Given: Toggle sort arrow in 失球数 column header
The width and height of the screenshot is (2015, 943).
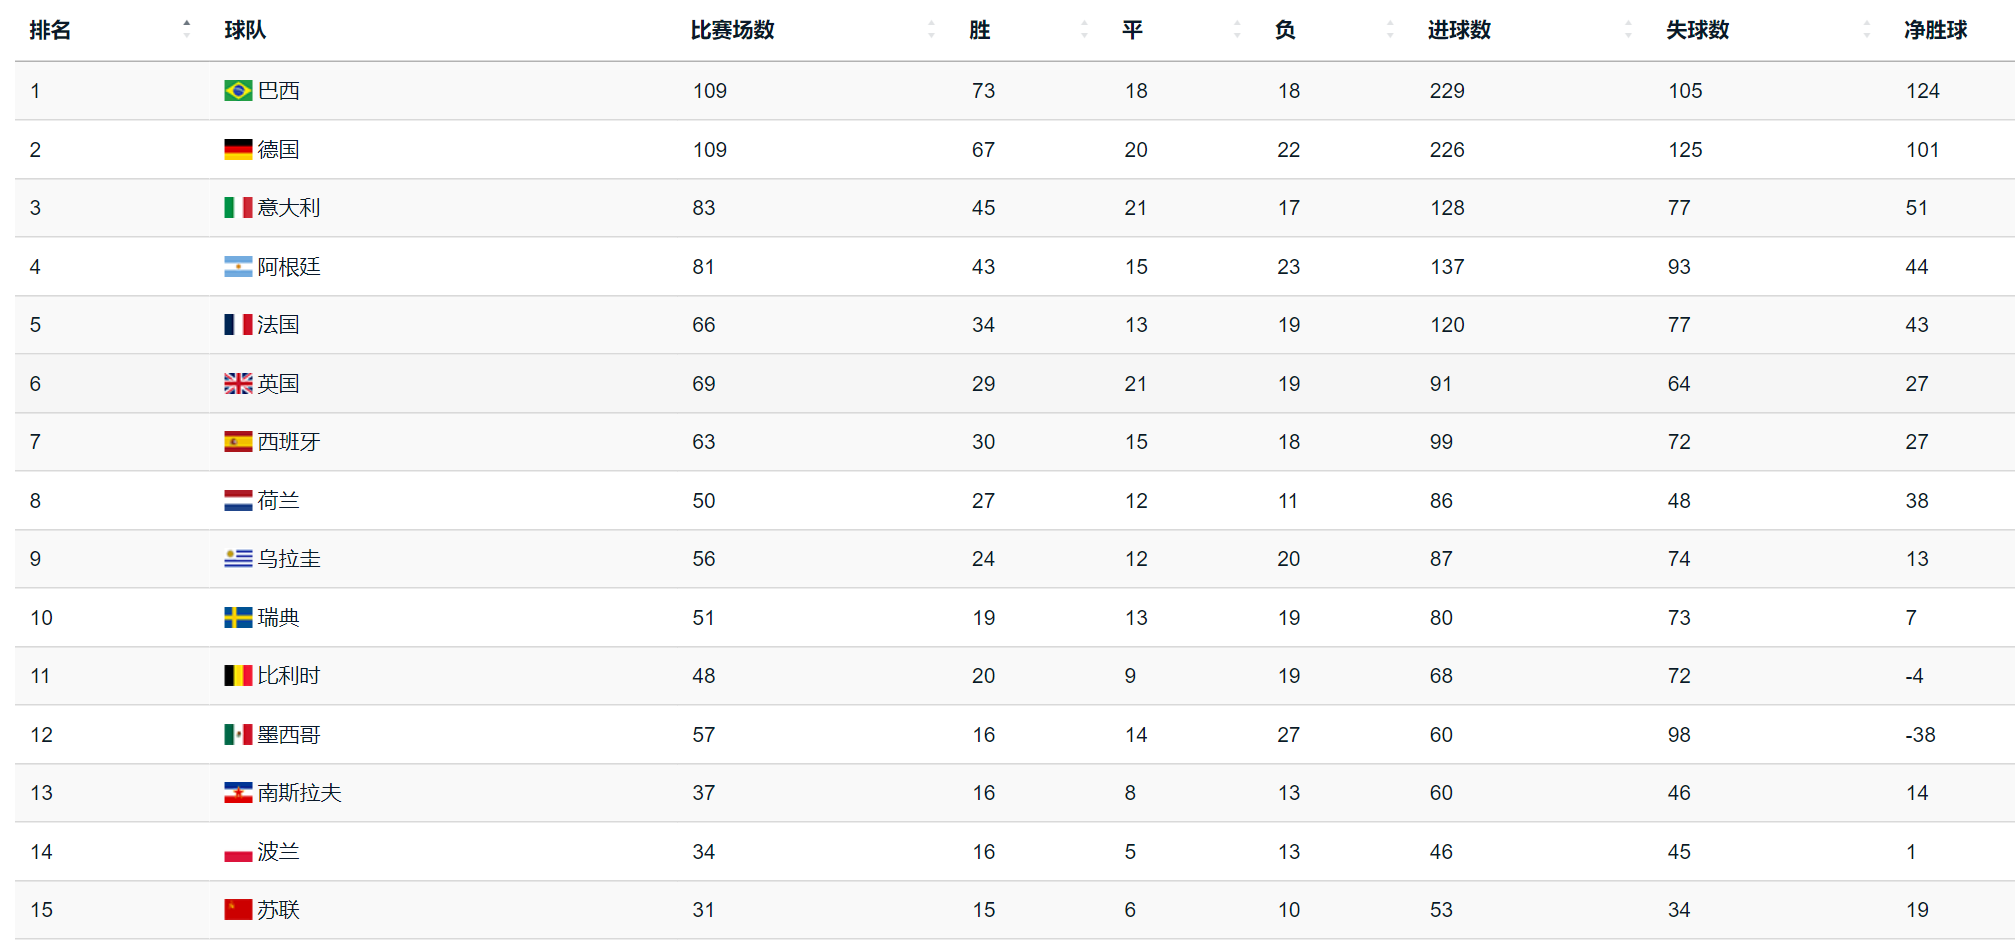Looking at the screenshot, I should (1866, 30).
